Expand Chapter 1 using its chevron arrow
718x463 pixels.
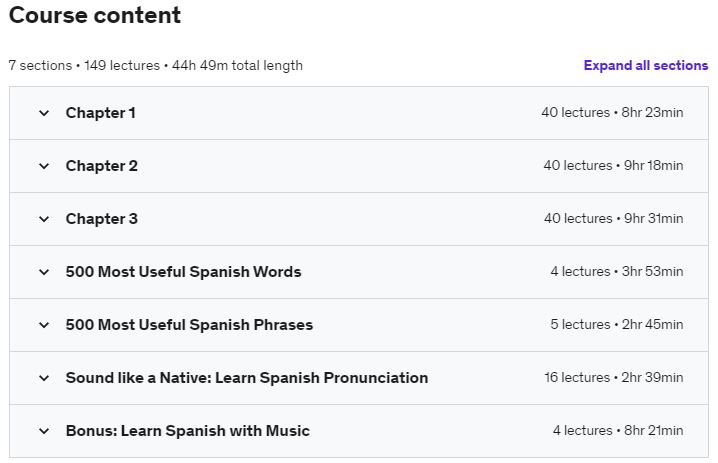44,113
